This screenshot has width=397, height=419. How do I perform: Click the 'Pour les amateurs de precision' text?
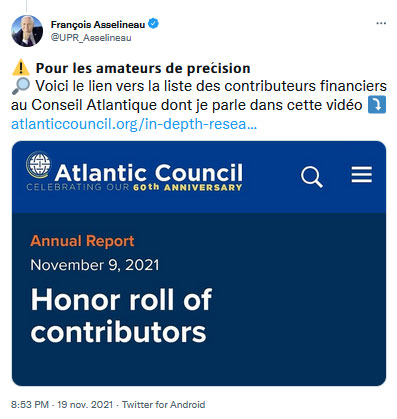pos(143,68)
